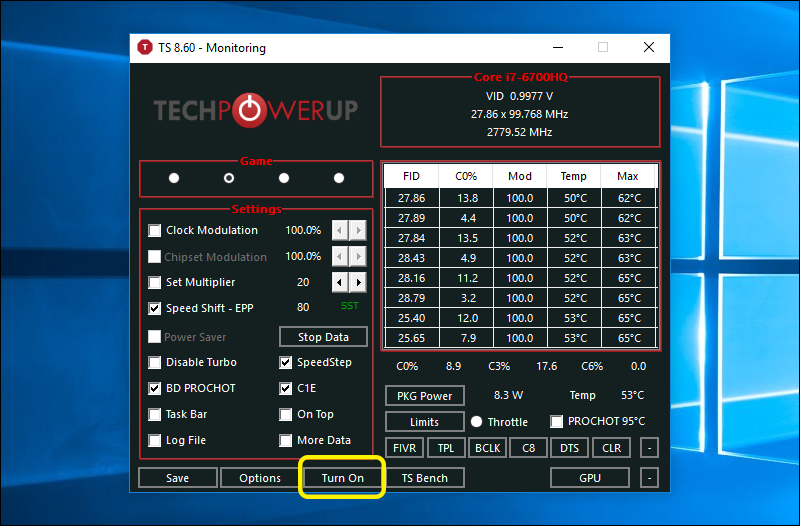This screenshot has width=800, height=526.
Task: Click the VID 0.9977 V text
Action: pos(519,96)
